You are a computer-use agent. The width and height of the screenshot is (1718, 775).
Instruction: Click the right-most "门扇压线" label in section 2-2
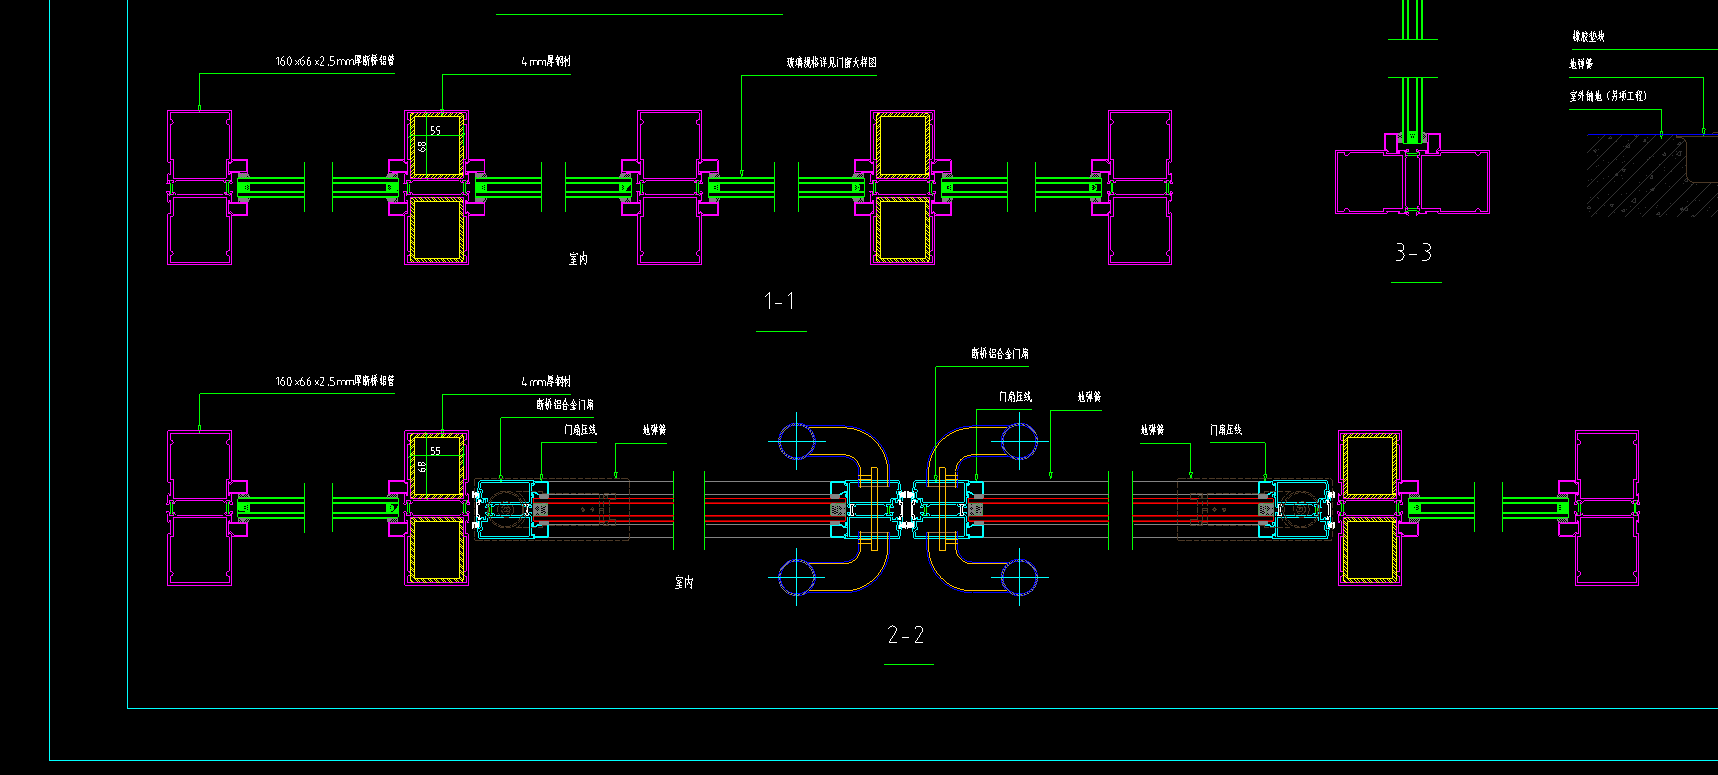coord(1226,430)
